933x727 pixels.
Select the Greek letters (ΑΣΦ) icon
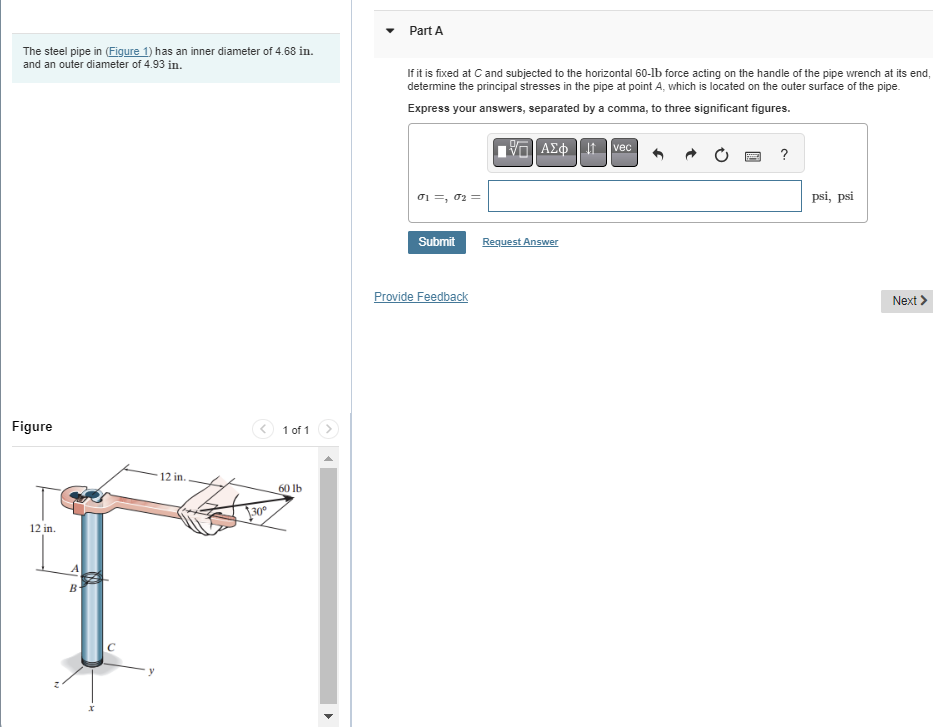555,151
